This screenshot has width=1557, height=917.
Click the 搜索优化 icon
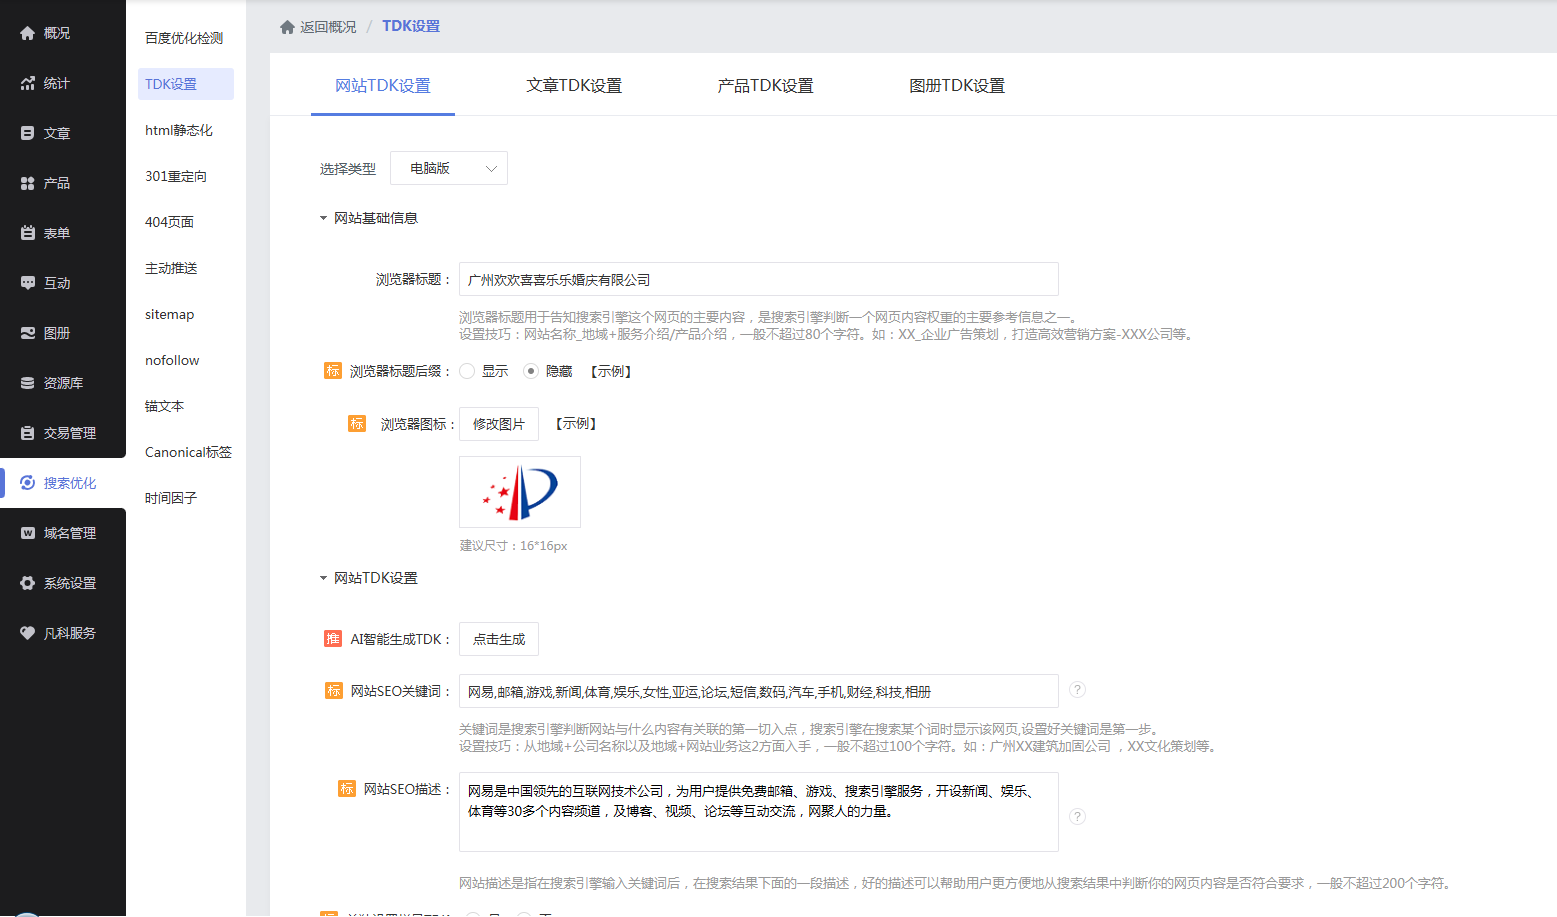point(28,483)
